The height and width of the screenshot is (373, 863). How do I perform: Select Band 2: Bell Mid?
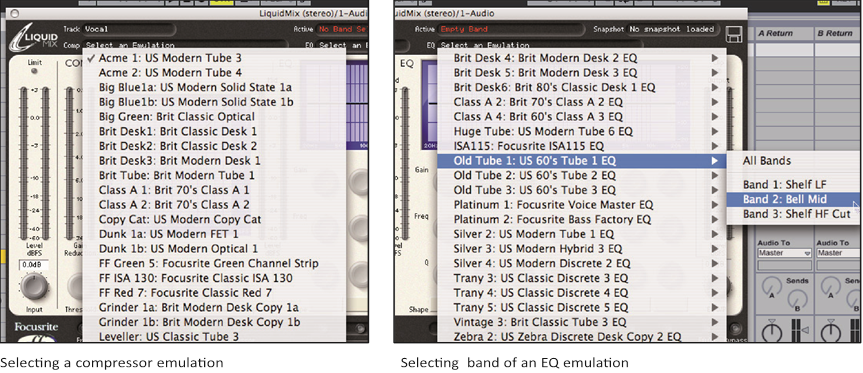[x=793, y=199]
